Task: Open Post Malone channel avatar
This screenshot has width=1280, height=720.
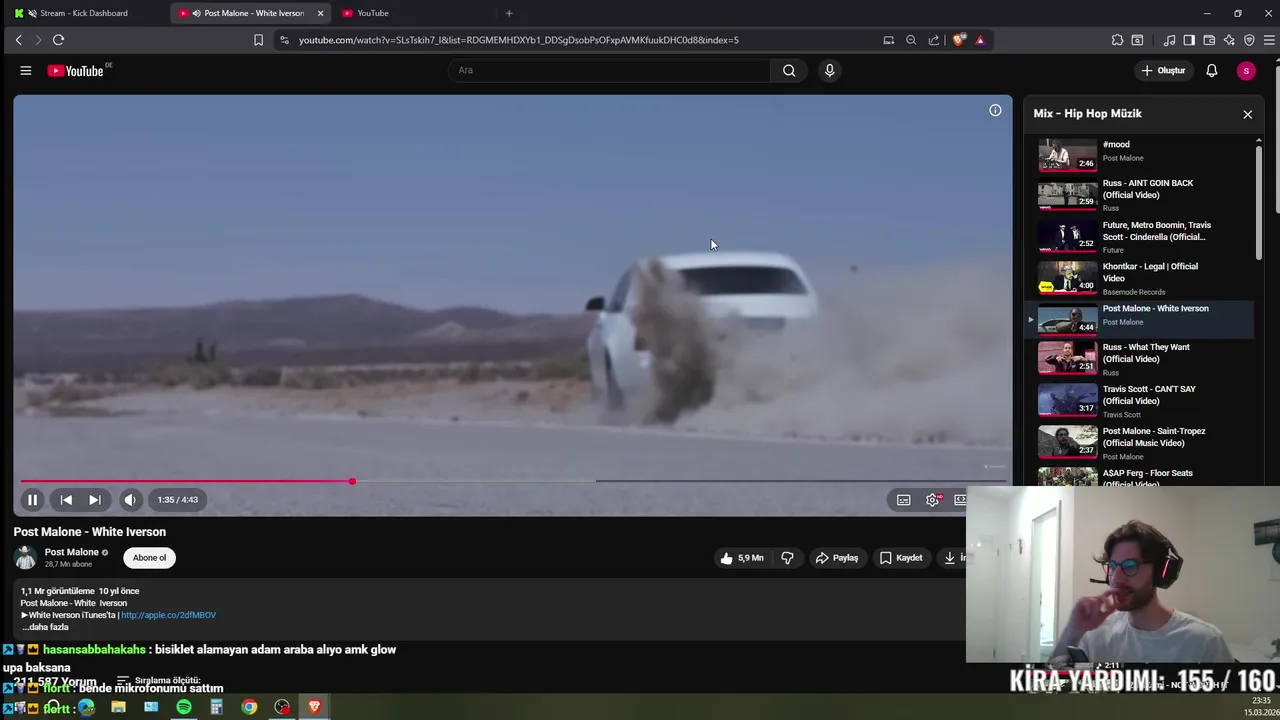Action: (x=25, y=558)
